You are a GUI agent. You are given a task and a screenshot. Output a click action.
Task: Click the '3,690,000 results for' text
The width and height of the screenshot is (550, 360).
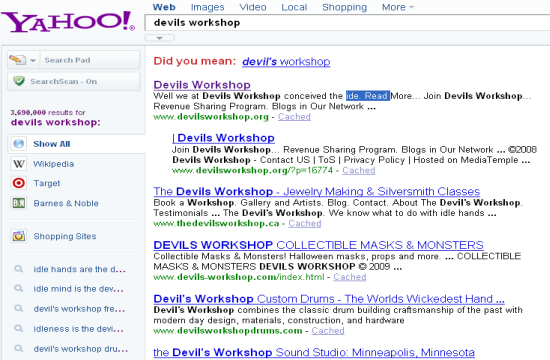pyautogui.click(x=48, y=113)
